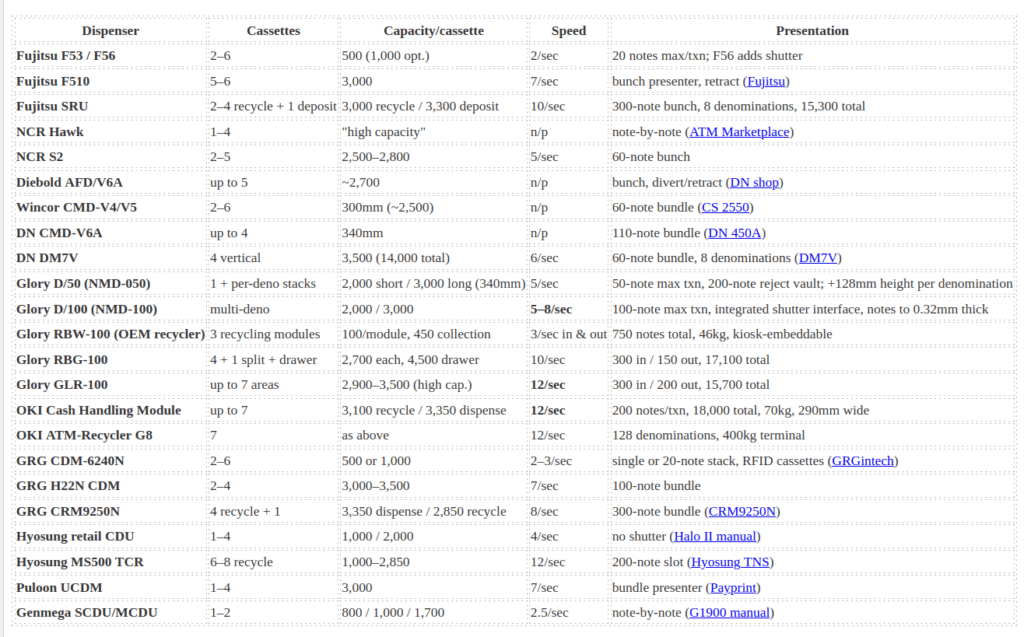Select the Puloon UCDM cell
The width and height of the screenshot is (1024, 637).
pos(110,587)
